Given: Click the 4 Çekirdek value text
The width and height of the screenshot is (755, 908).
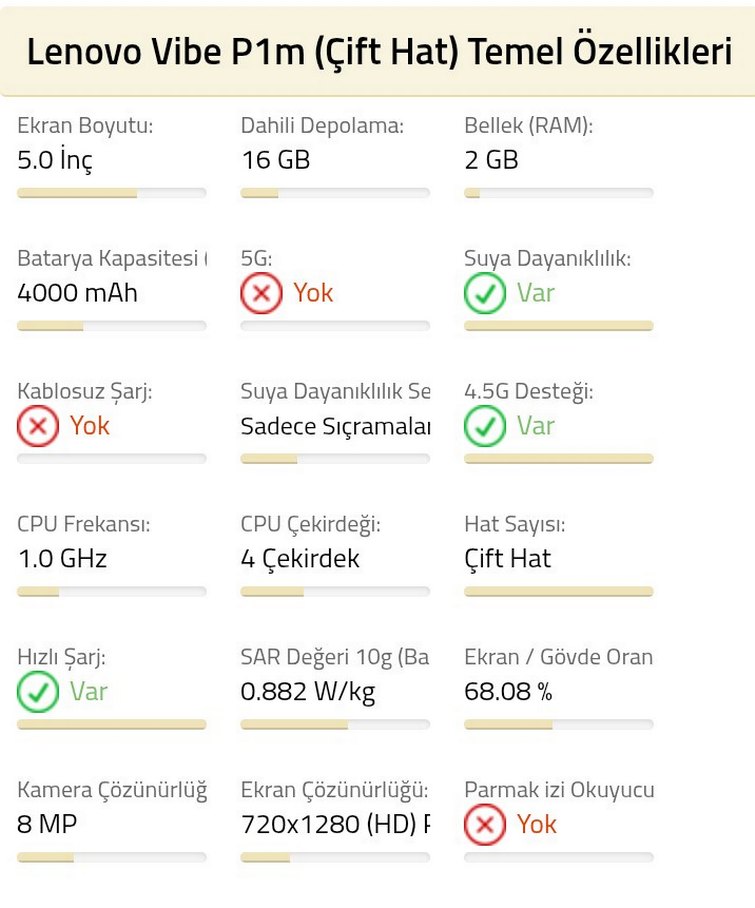Looking at the screenshot, I should [300, 558].
